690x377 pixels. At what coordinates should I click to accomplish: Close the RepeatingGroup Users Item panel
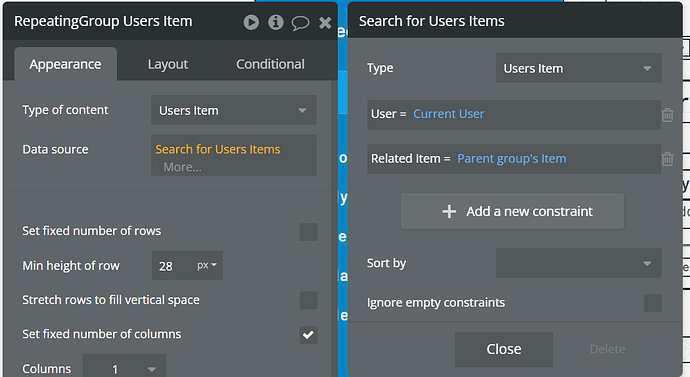click(325, 22)
